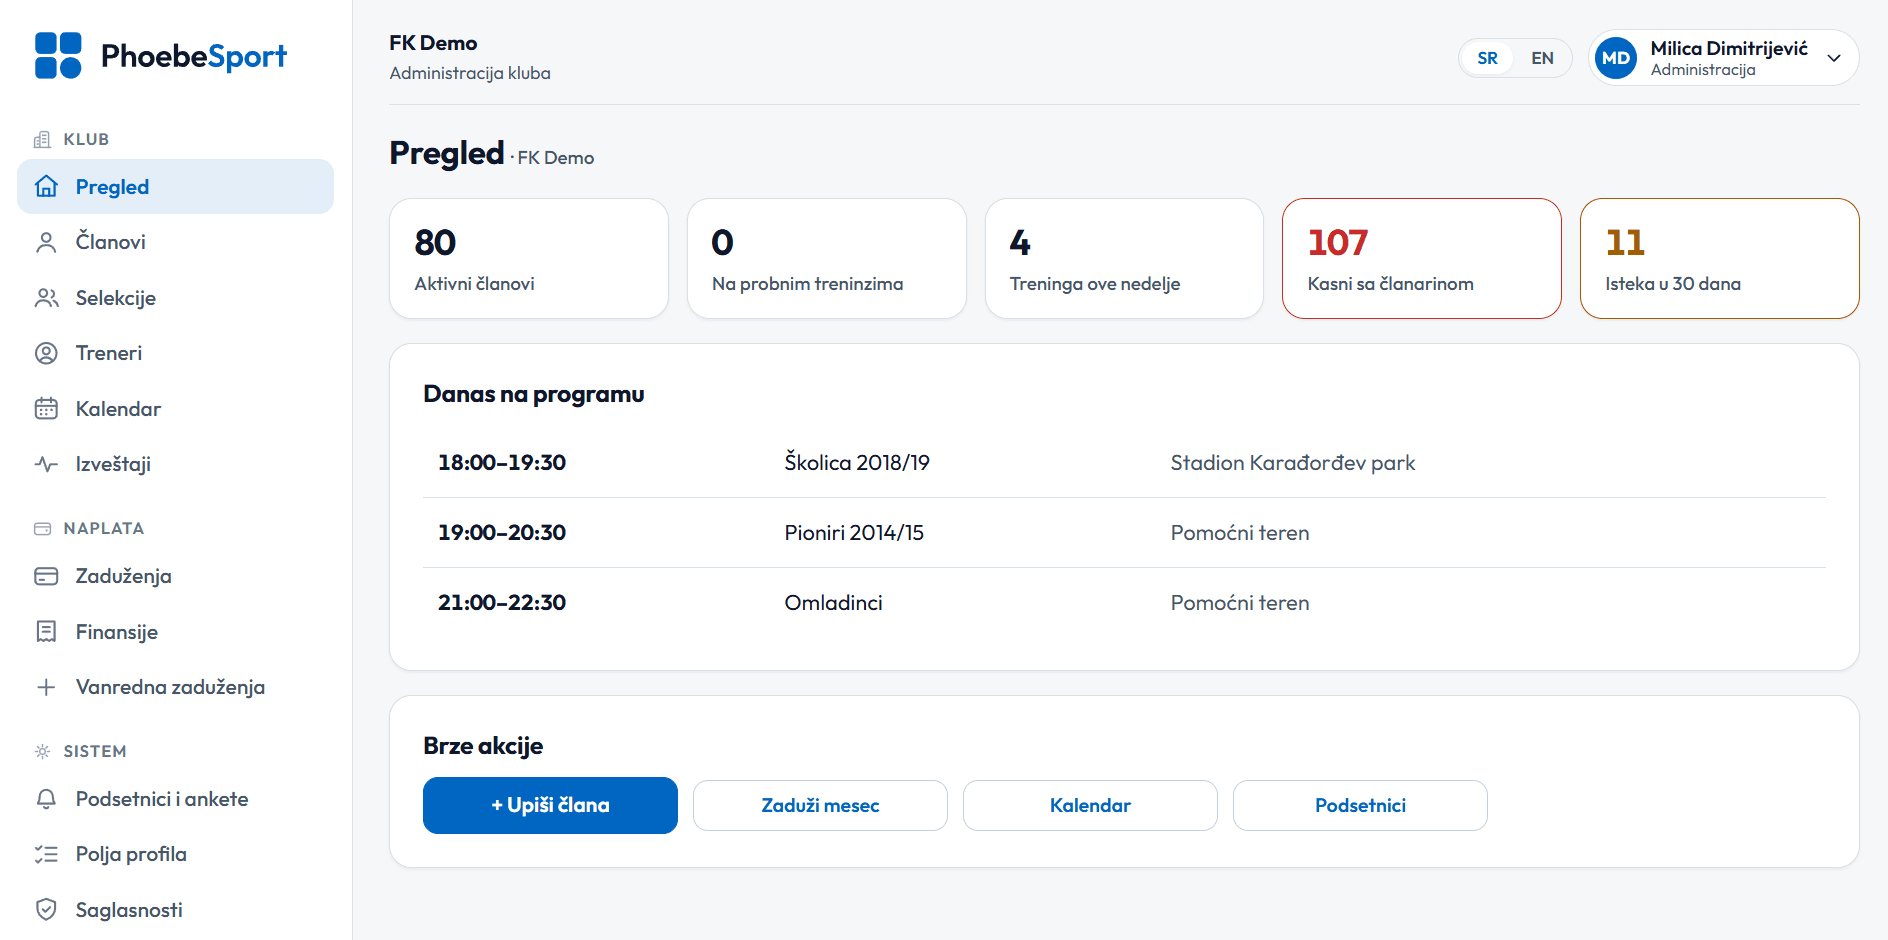
Task: Click the Vanredna zaduženja plus icon
Action: pos(46,687)
